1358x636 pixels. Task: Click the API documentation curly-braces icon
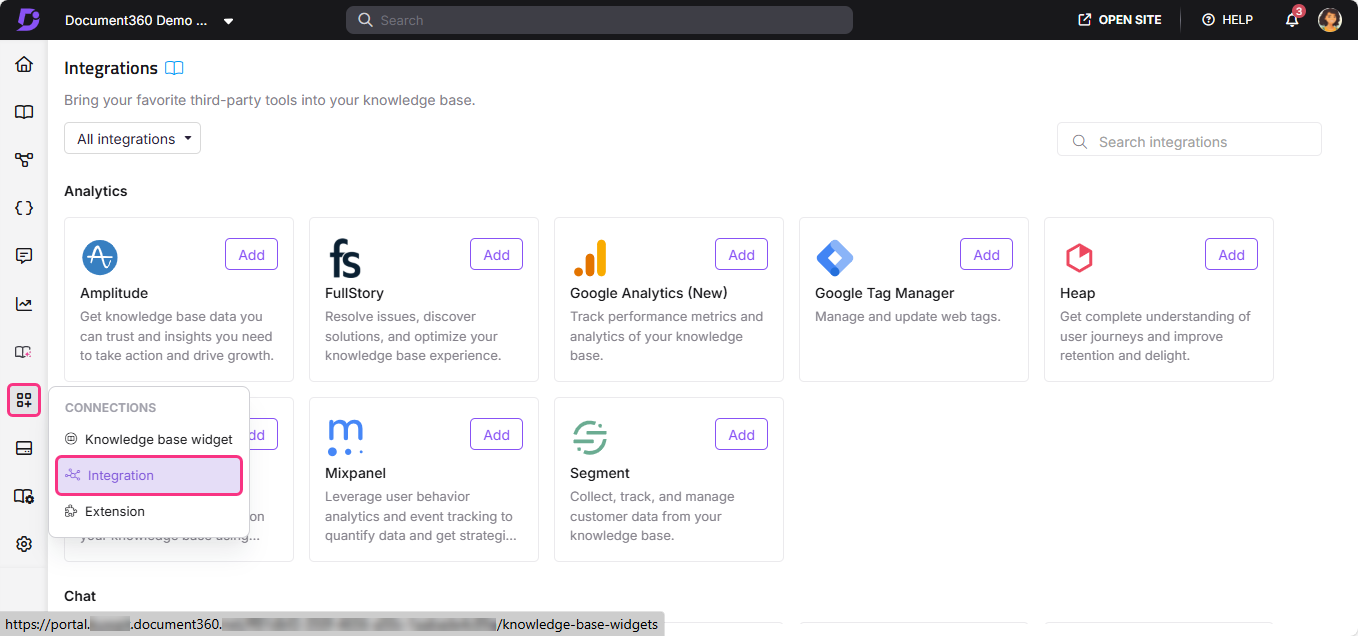pyautogui.click(x=23, y=207)
